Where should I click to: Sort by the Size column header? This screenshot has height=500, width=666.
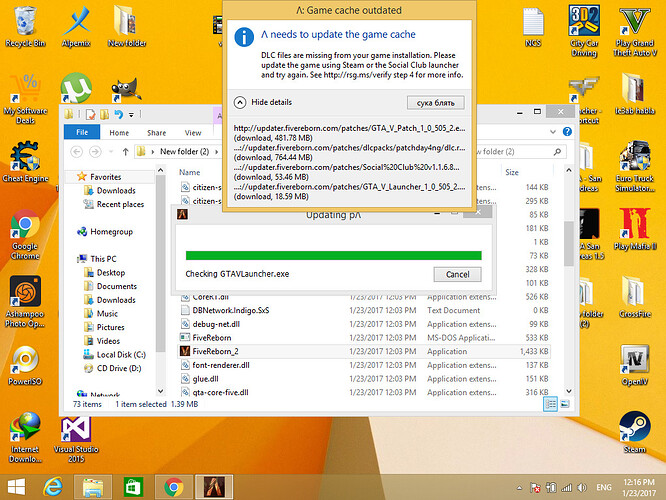512,172
